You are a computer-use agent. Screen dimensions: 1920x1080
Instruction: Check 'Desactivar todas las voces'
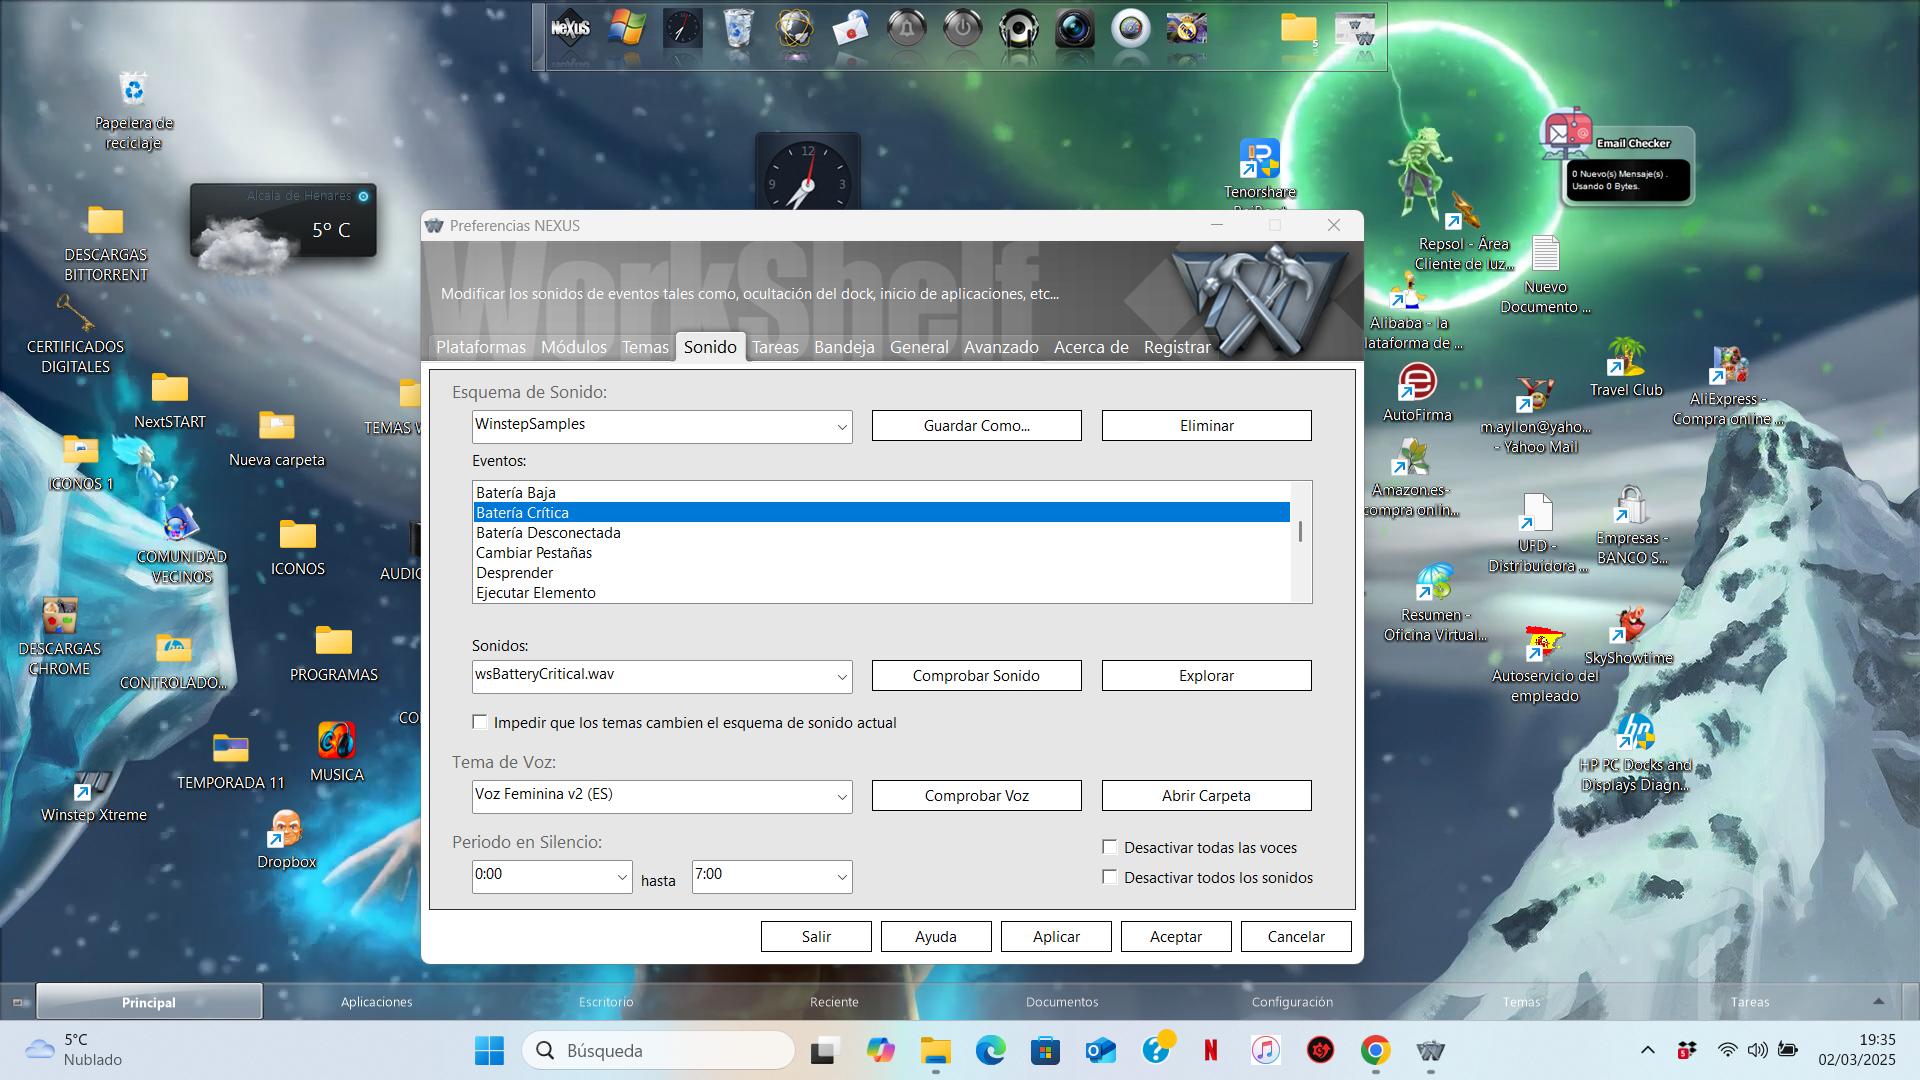(1110, 847)
